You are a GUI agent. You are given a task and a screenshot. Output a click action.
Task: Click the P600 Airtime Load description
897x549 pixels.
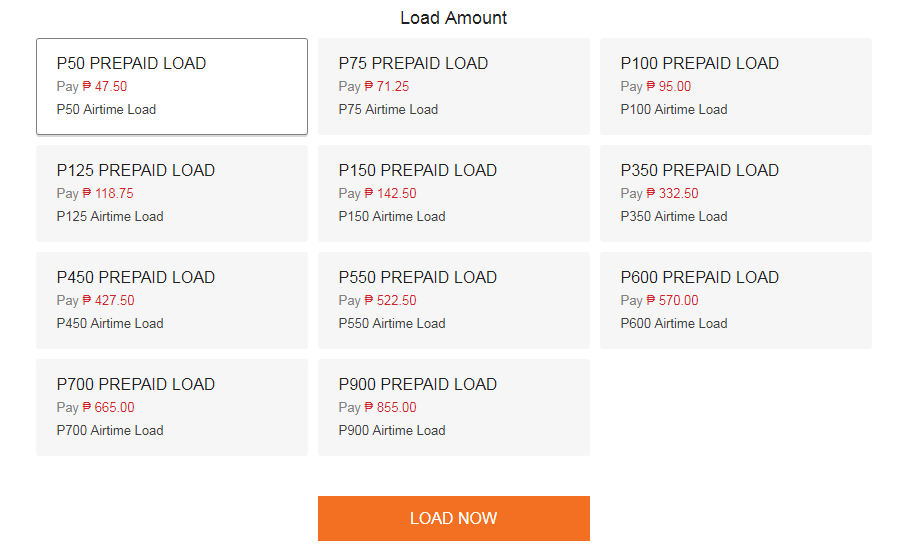tap(674, 323)
